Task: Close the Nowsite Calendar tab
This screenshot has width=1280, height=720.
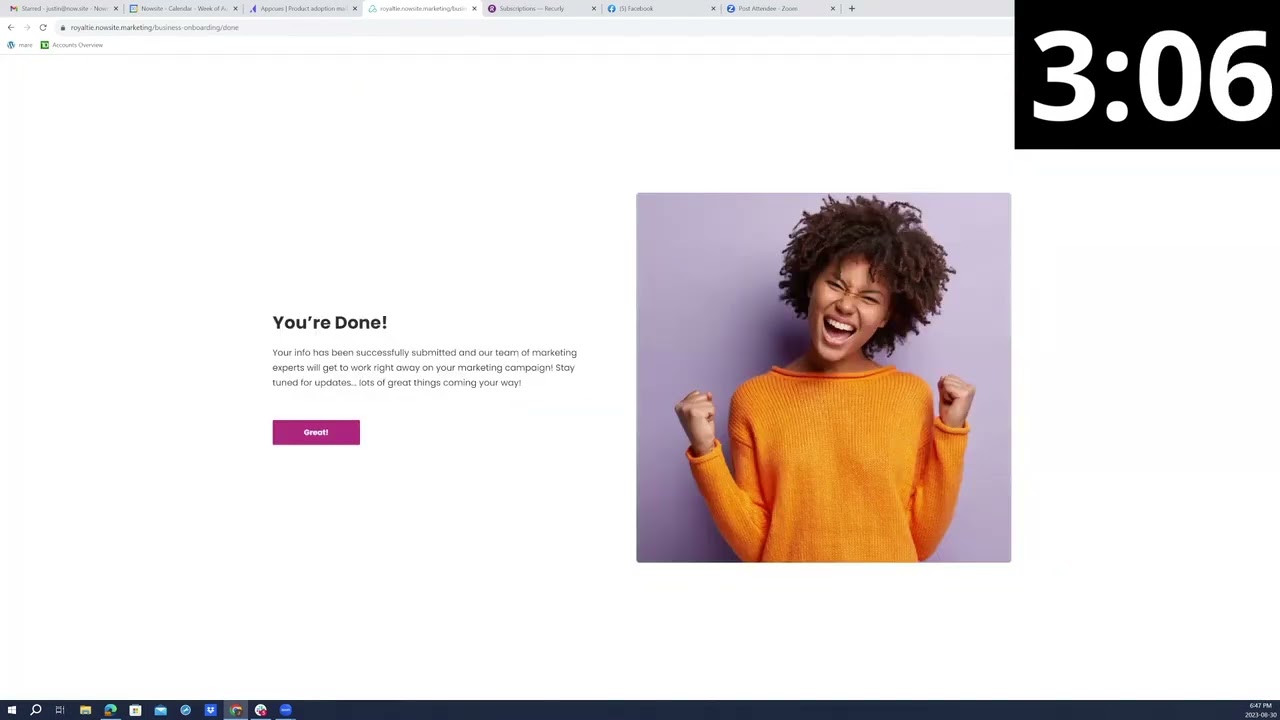Action: click(x=235, y=8)
